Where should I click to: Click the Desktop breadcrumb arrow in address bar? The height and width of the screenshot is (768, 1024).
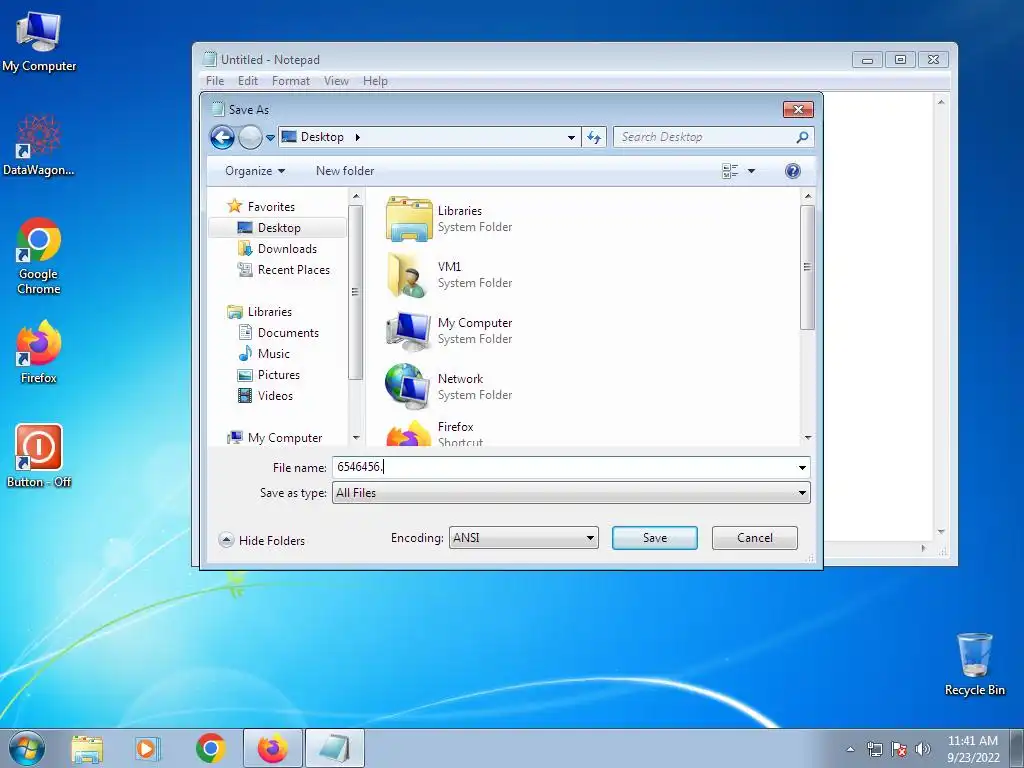point(357,137)
